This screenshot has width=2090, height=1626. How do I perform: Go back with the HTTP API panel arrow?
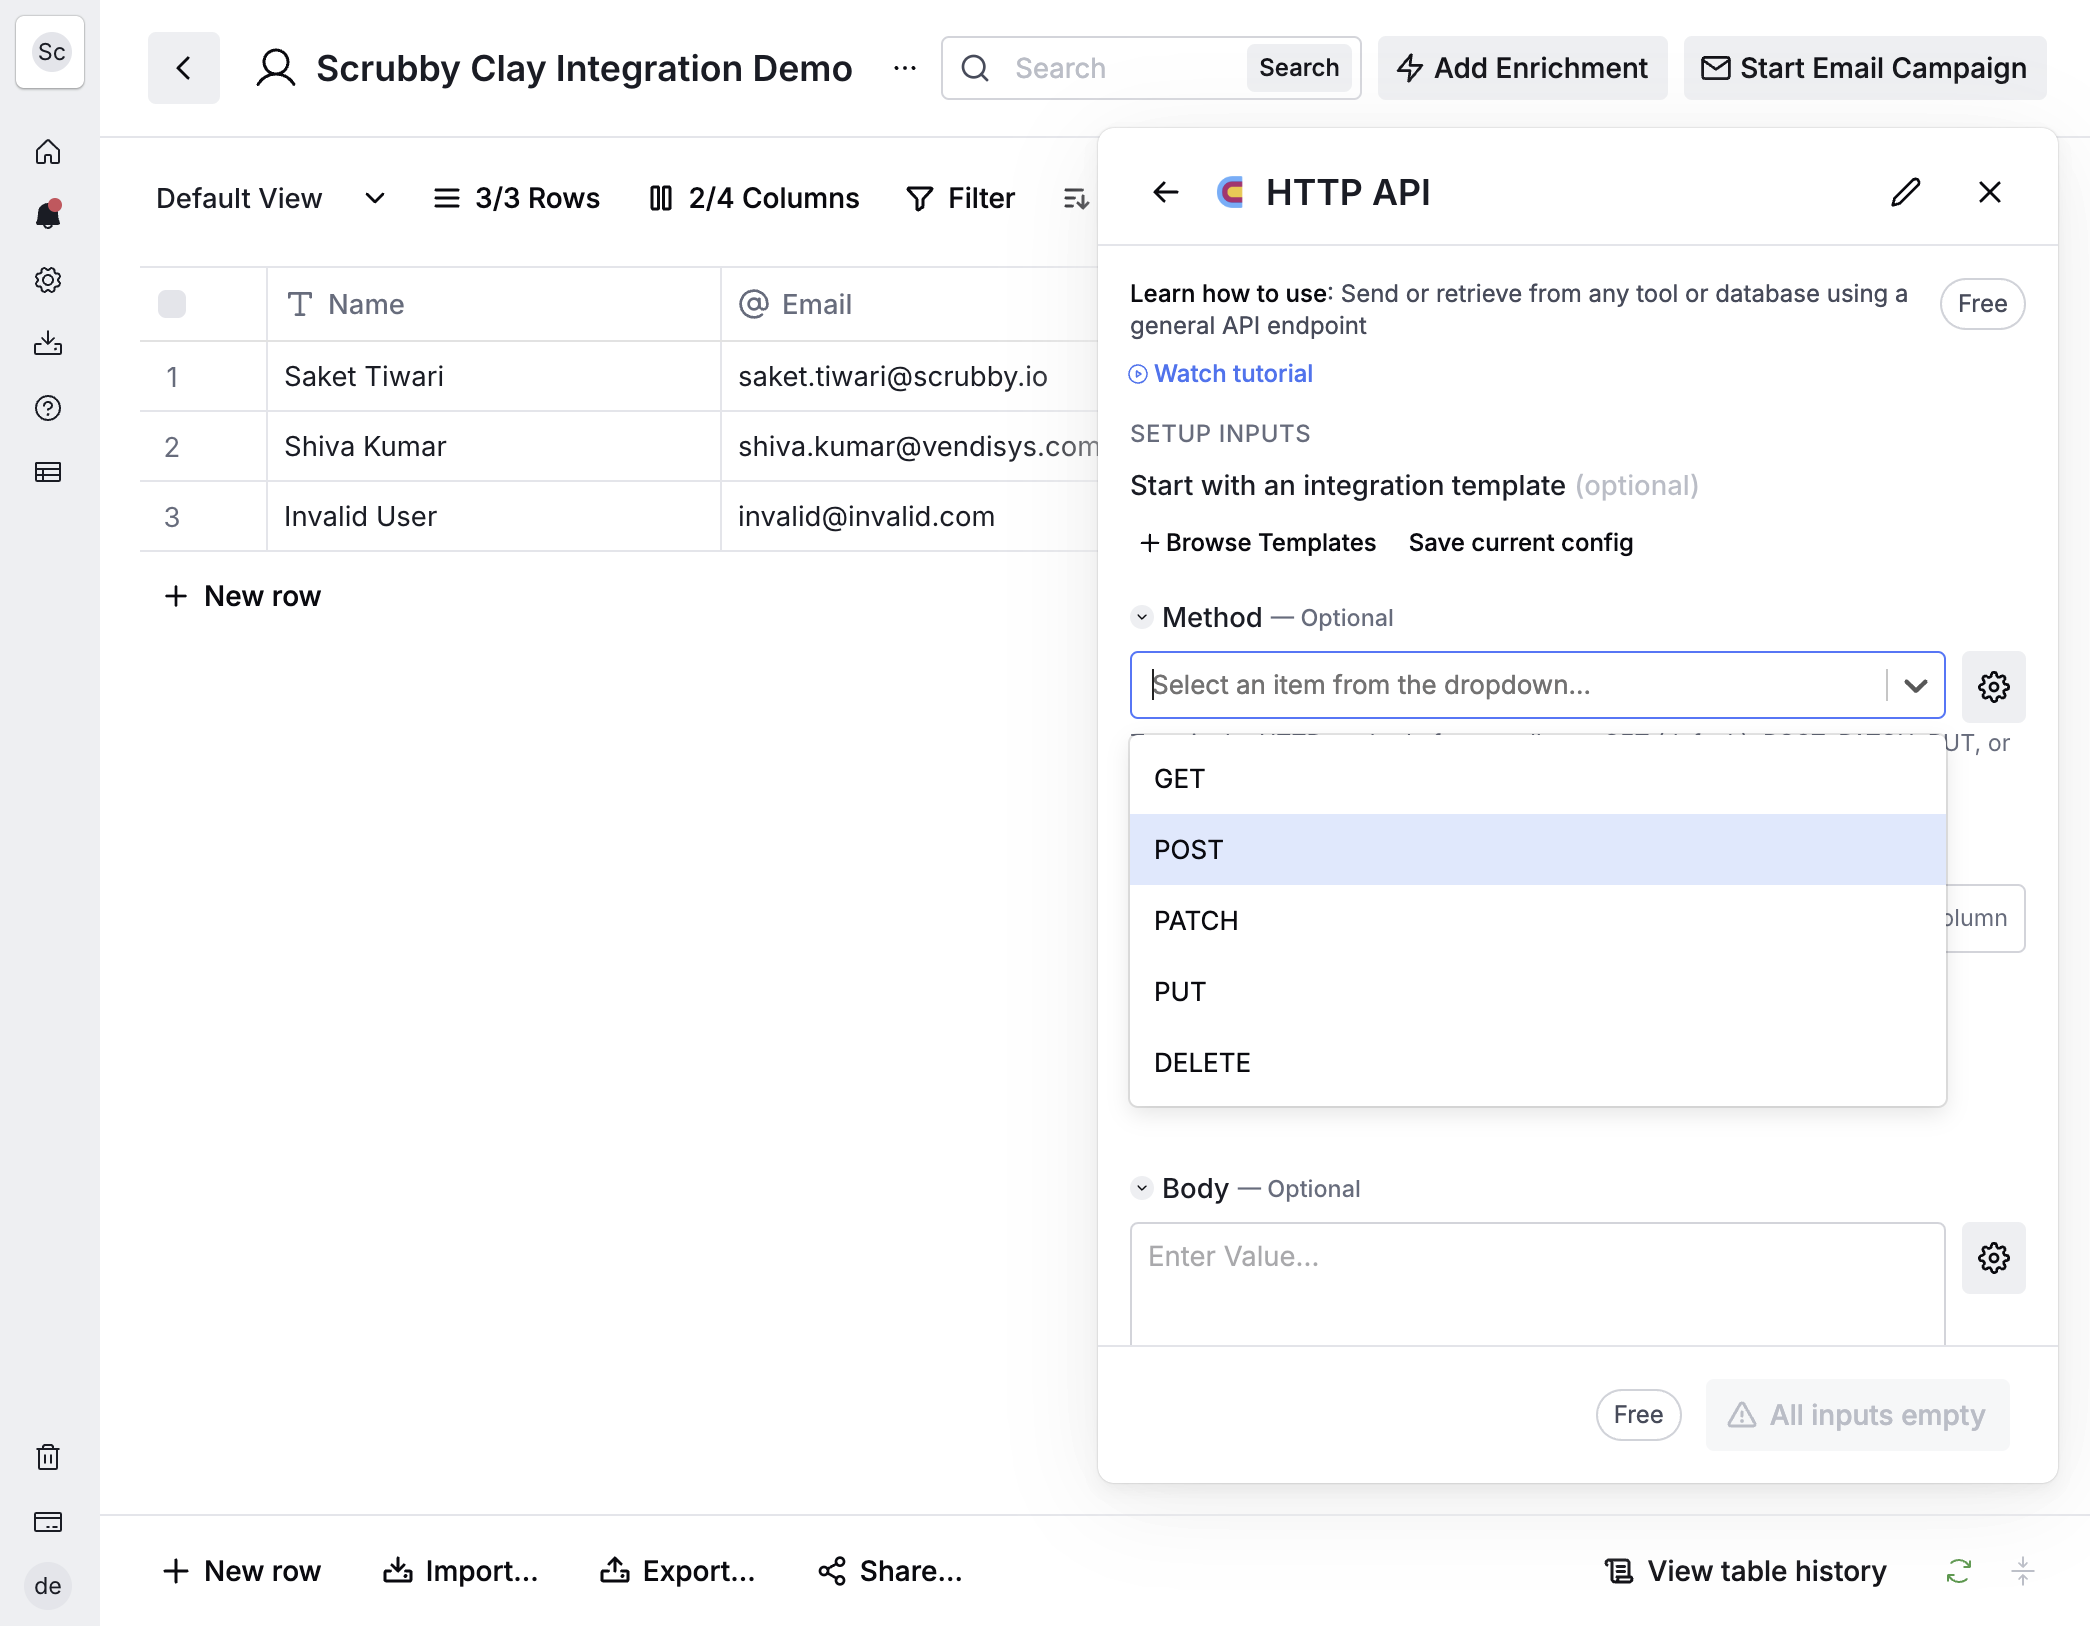(1166, 192)
